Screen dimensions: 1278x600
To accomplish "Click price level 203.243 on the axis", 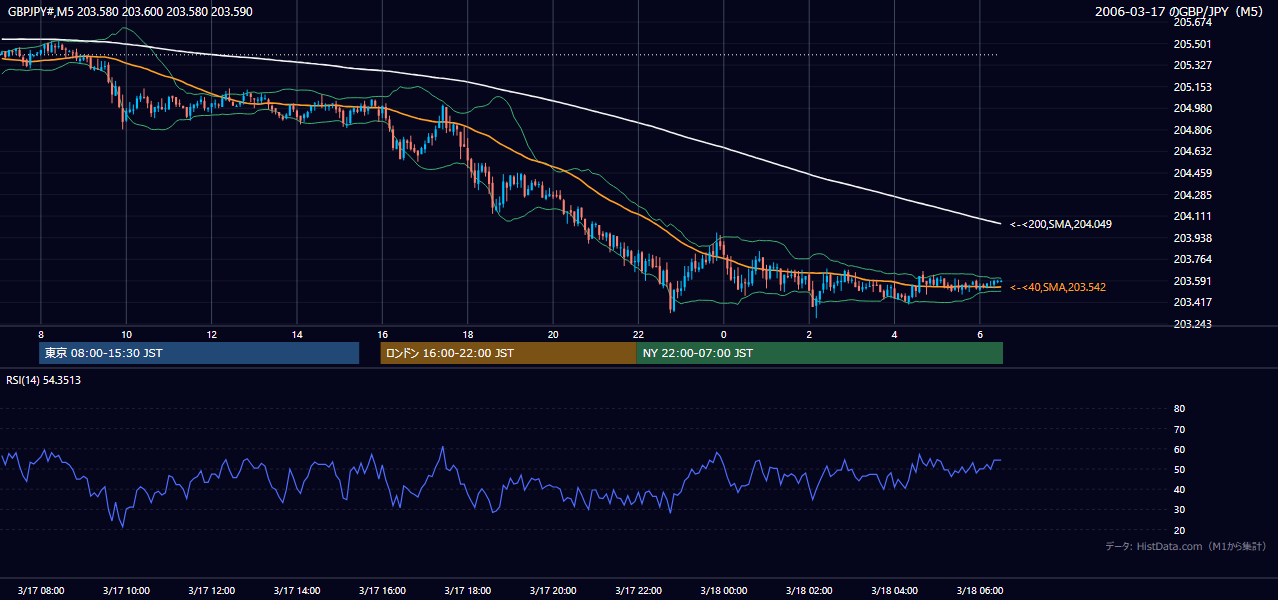I will tap(1192, 324).
